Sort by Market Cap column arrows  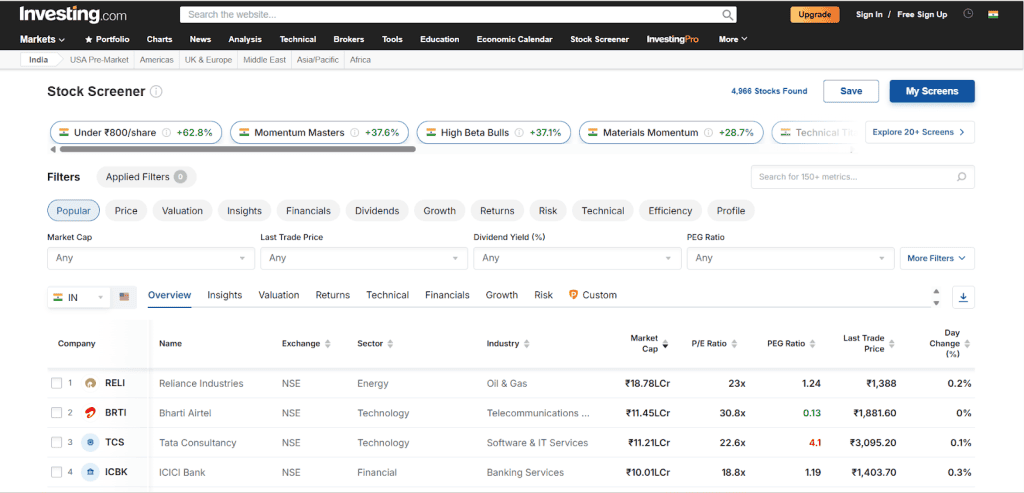click(665, 343)
